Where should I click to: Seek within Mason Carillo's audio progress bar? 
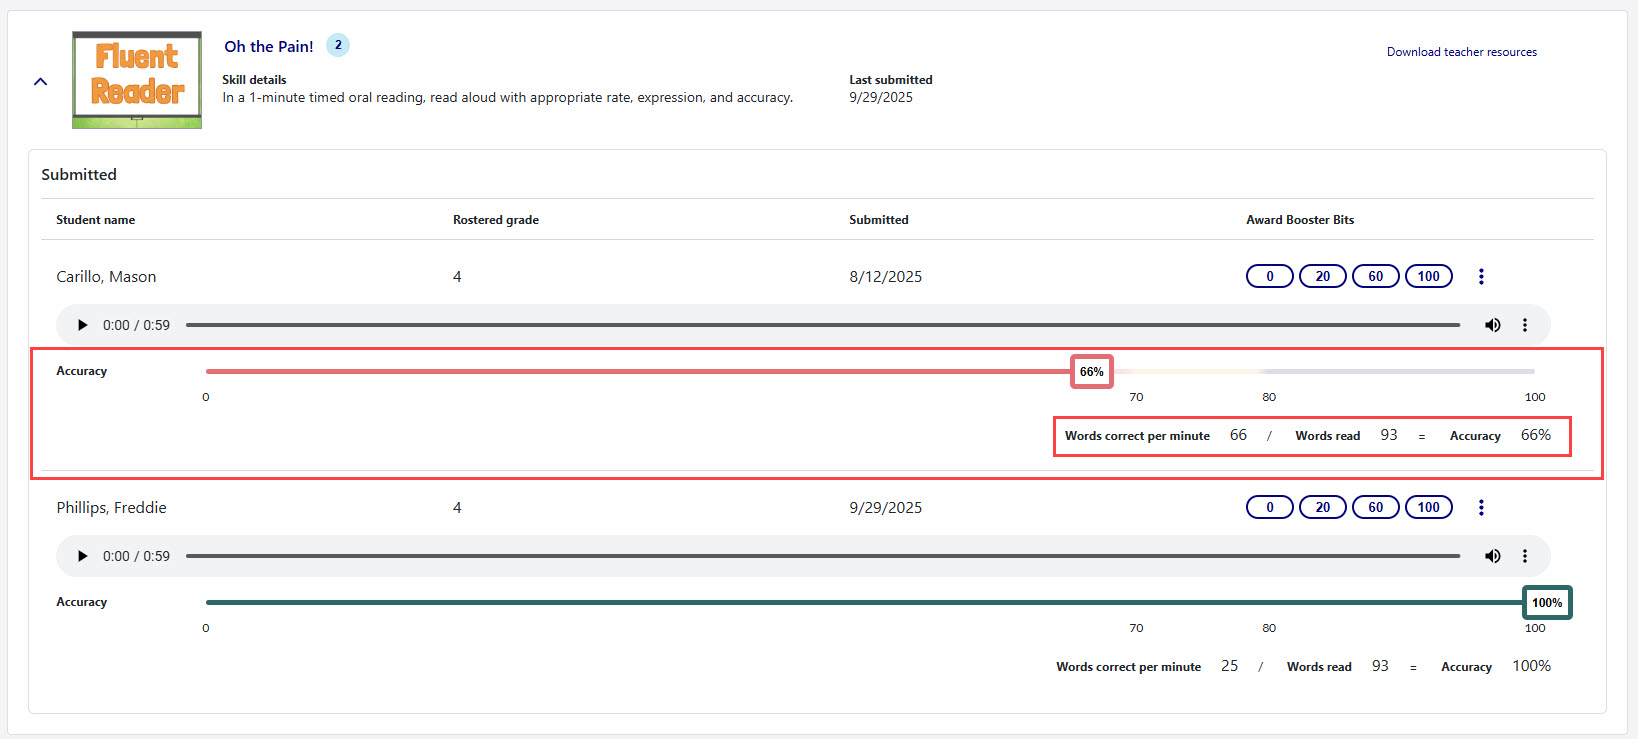(x=822, y=325)
